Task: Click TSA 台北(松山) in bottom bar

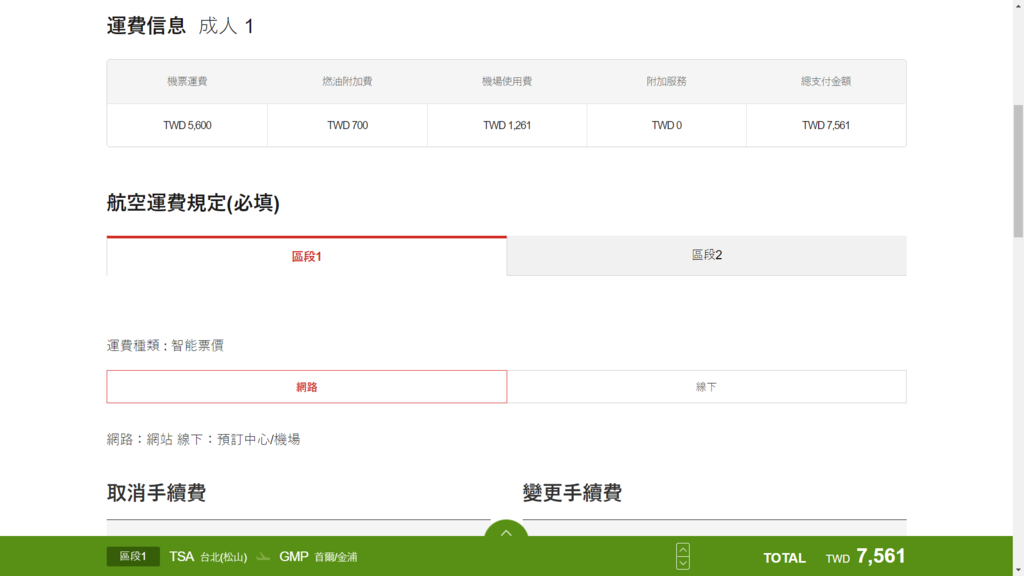Action: coord(208,557)
